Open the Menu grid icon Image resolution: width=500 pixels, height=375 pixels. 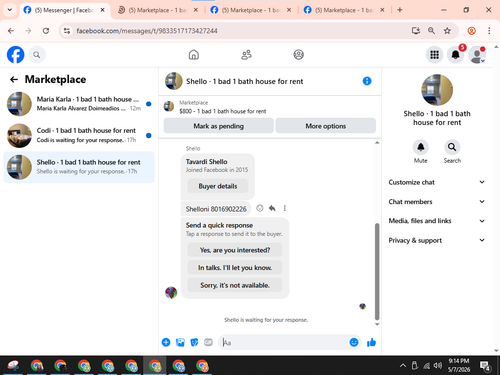tap(434, 55)
